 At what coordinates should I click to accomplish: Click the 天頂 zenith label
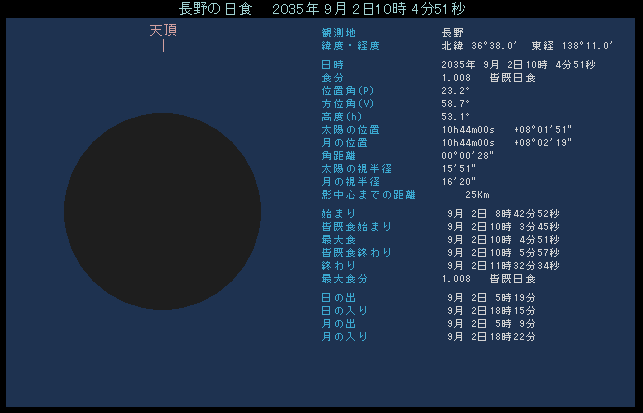163,30
